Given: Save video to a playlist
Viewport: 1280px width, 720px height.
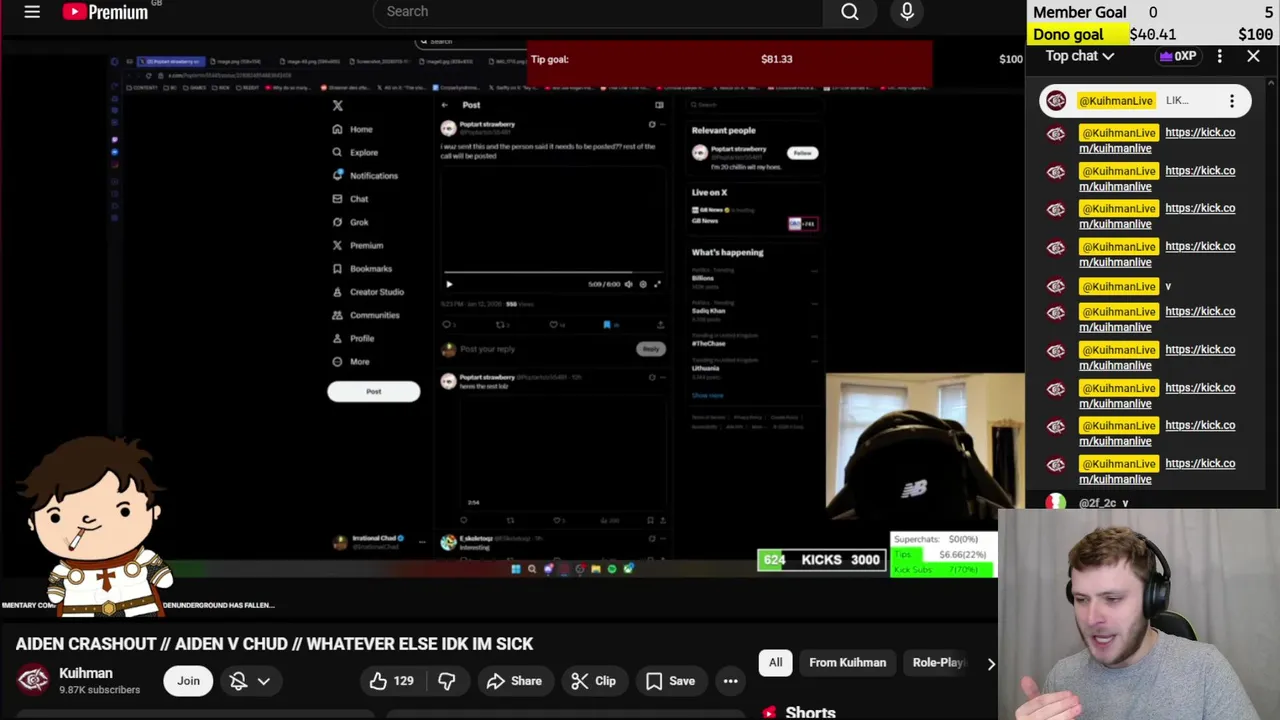Looking at the screenshot, I should [670, 681].
